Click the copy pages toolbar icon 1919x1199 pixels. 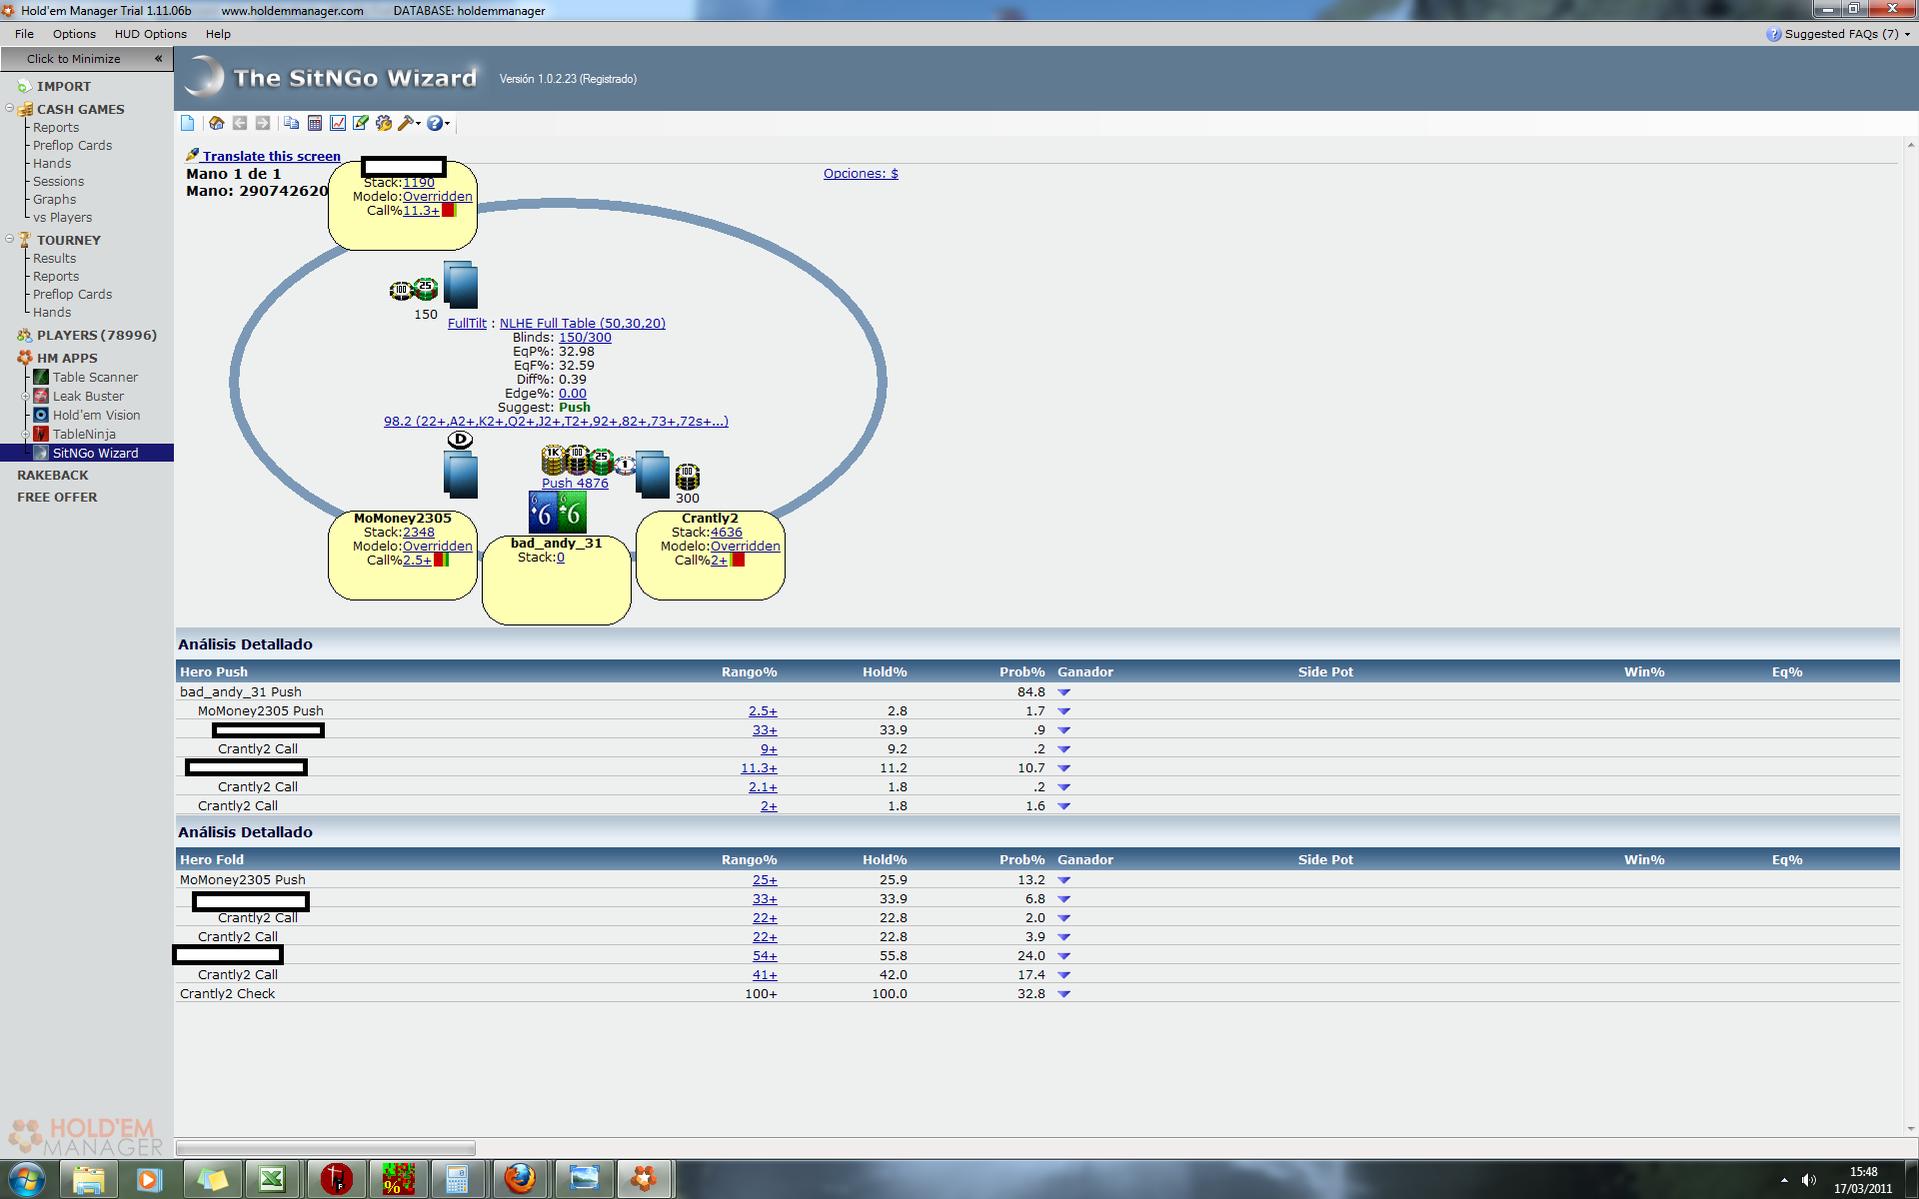[291, 123]
